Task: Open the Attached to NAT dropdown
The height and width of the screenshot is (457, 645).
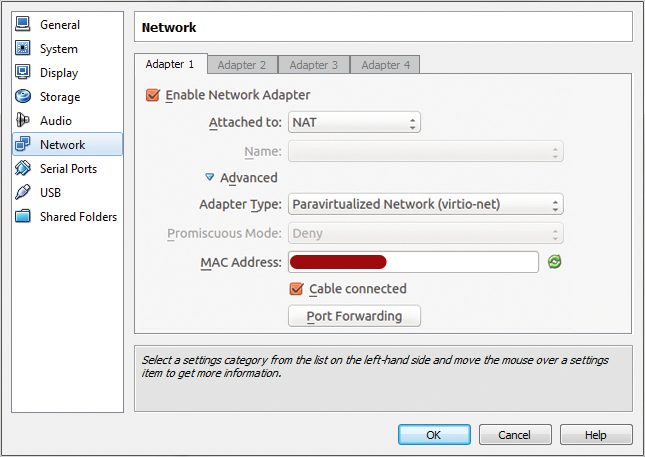Action: (x=354, y=122)
